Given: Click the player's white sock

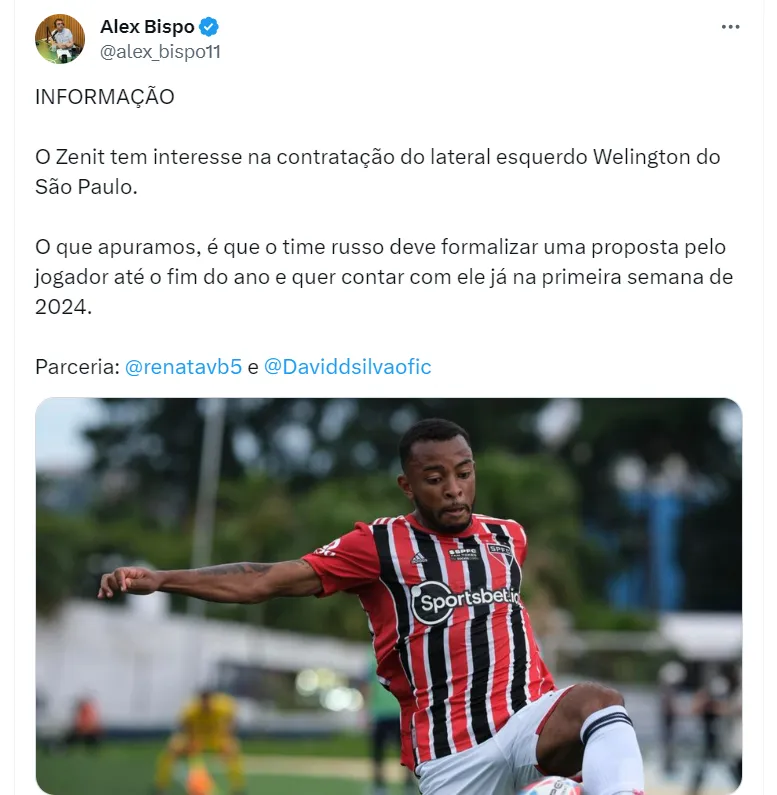Looking at the screenshot, I should point(613,748).
